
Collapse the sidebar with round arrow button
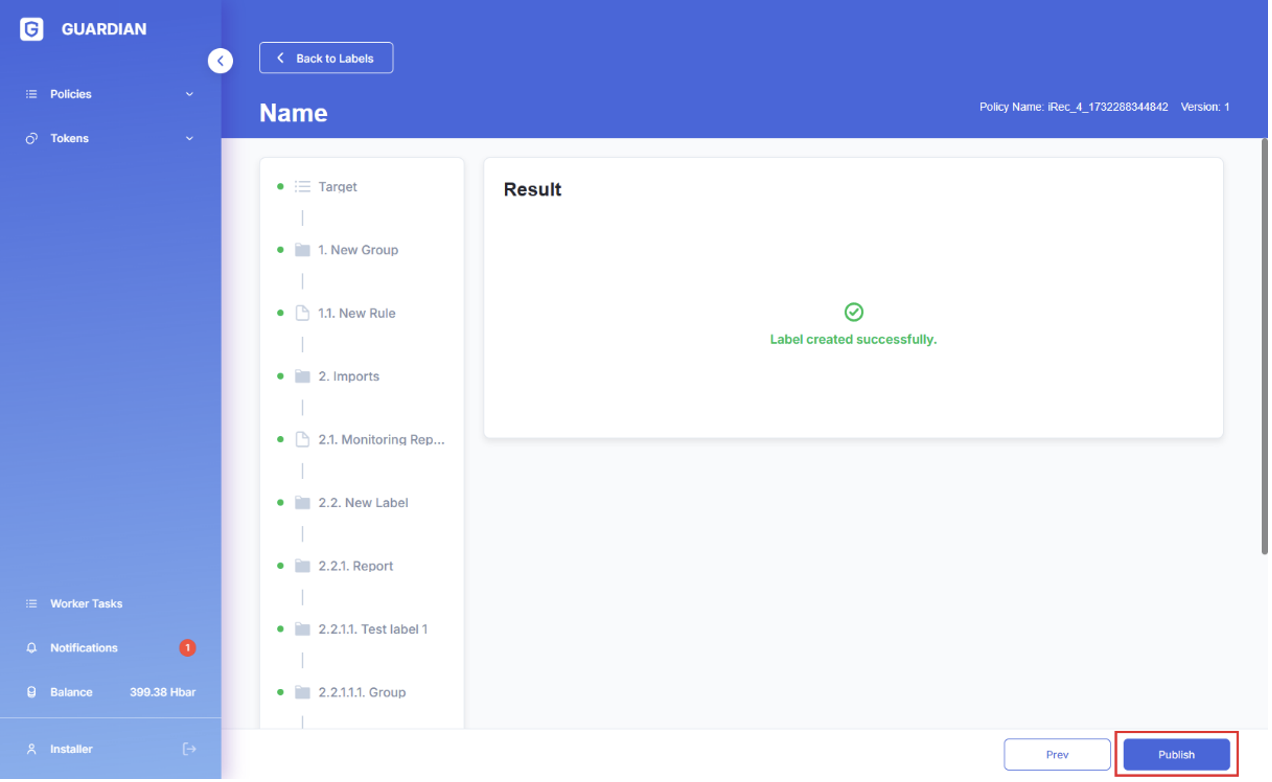pos(220,61)
